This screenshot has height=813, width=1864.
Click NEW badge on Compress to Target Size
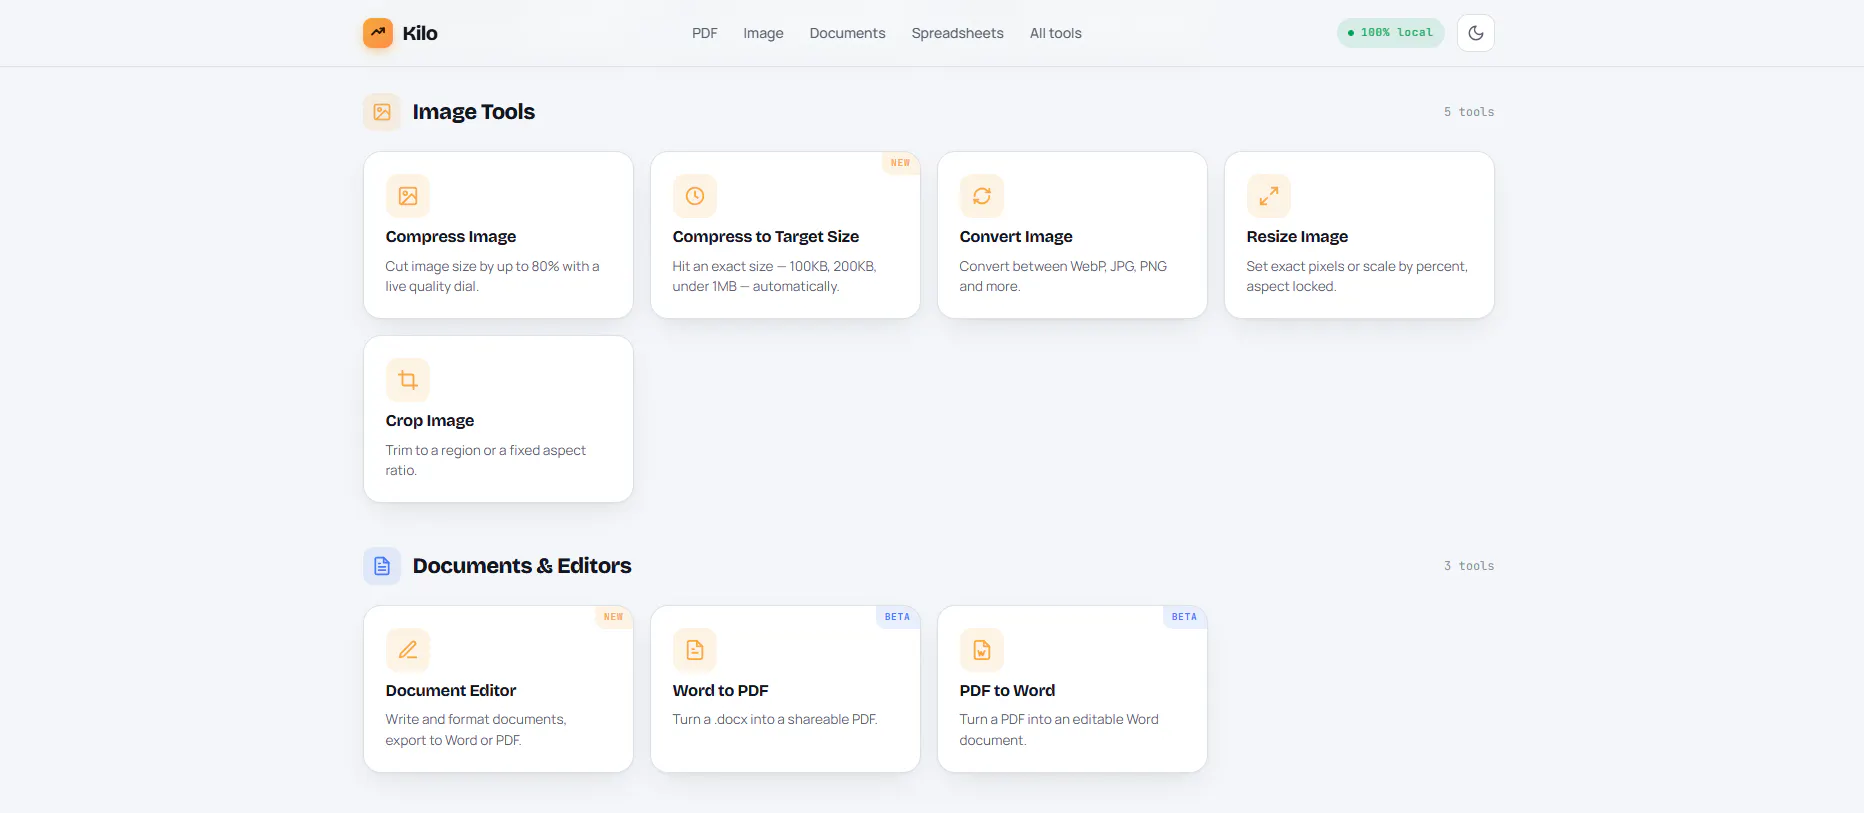tap(900, 163)
